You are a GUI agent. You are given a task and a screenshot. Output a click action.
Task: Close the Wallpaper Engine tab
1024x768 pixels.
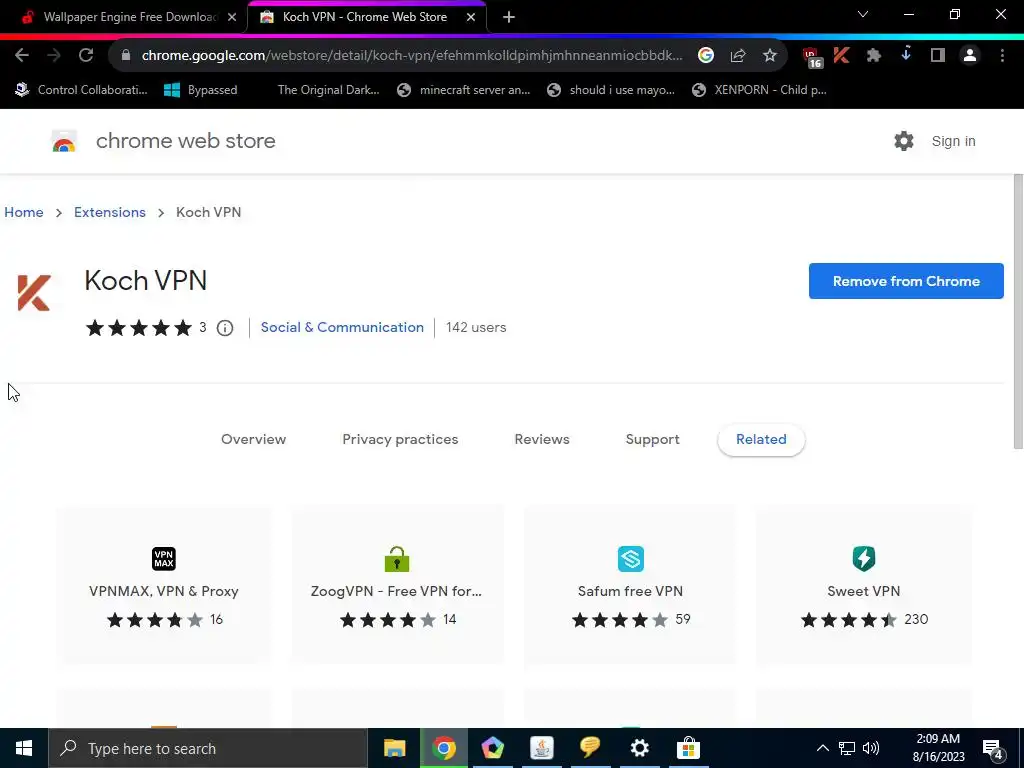(x=232, y=17)
